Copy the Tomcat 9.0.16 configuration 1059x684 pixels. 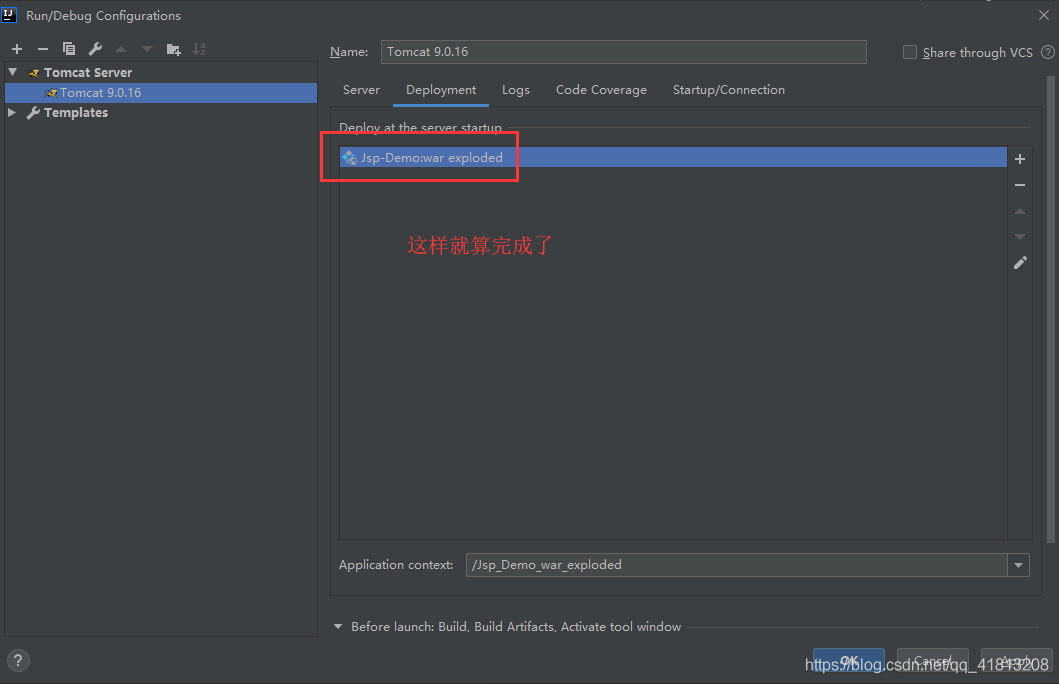pos(68,48)
